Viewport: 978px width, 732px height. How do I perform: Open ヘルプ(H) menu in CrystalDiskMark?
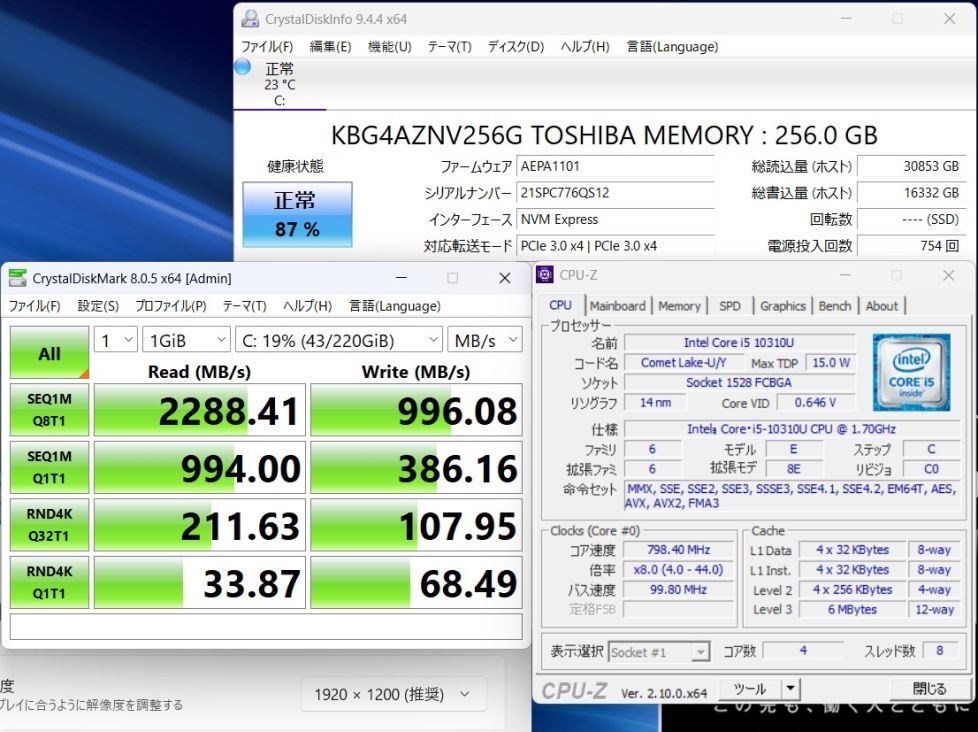point(307,306)
